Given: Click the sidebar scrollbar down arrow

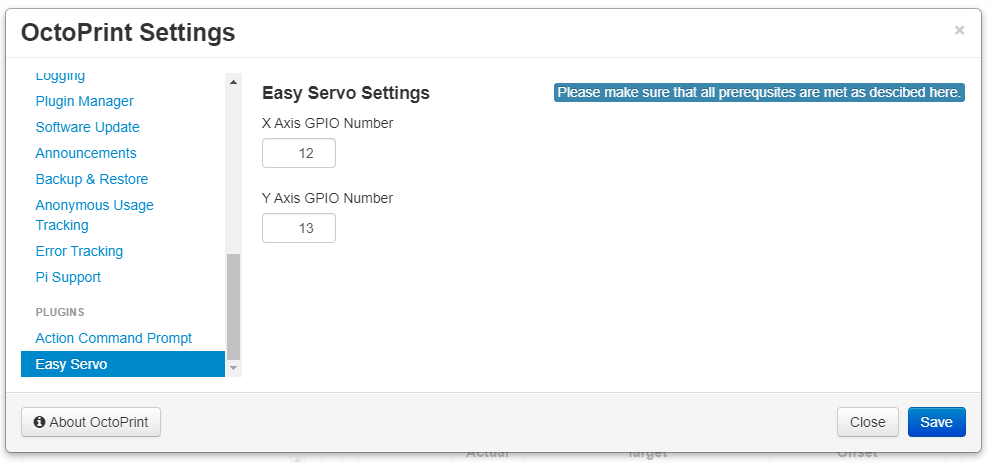Looking at the screenshot, I should [x=233, y=368].
